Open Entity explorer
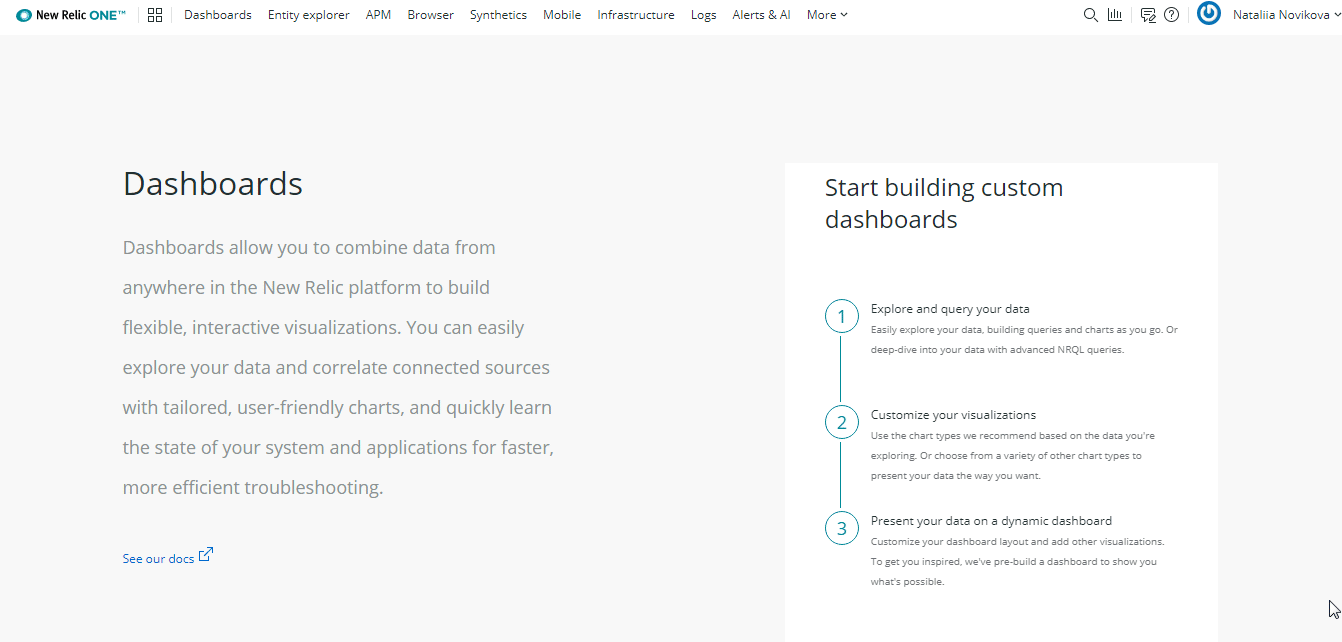Screen dimensions: 1342x642 click(x=309, y=15)
